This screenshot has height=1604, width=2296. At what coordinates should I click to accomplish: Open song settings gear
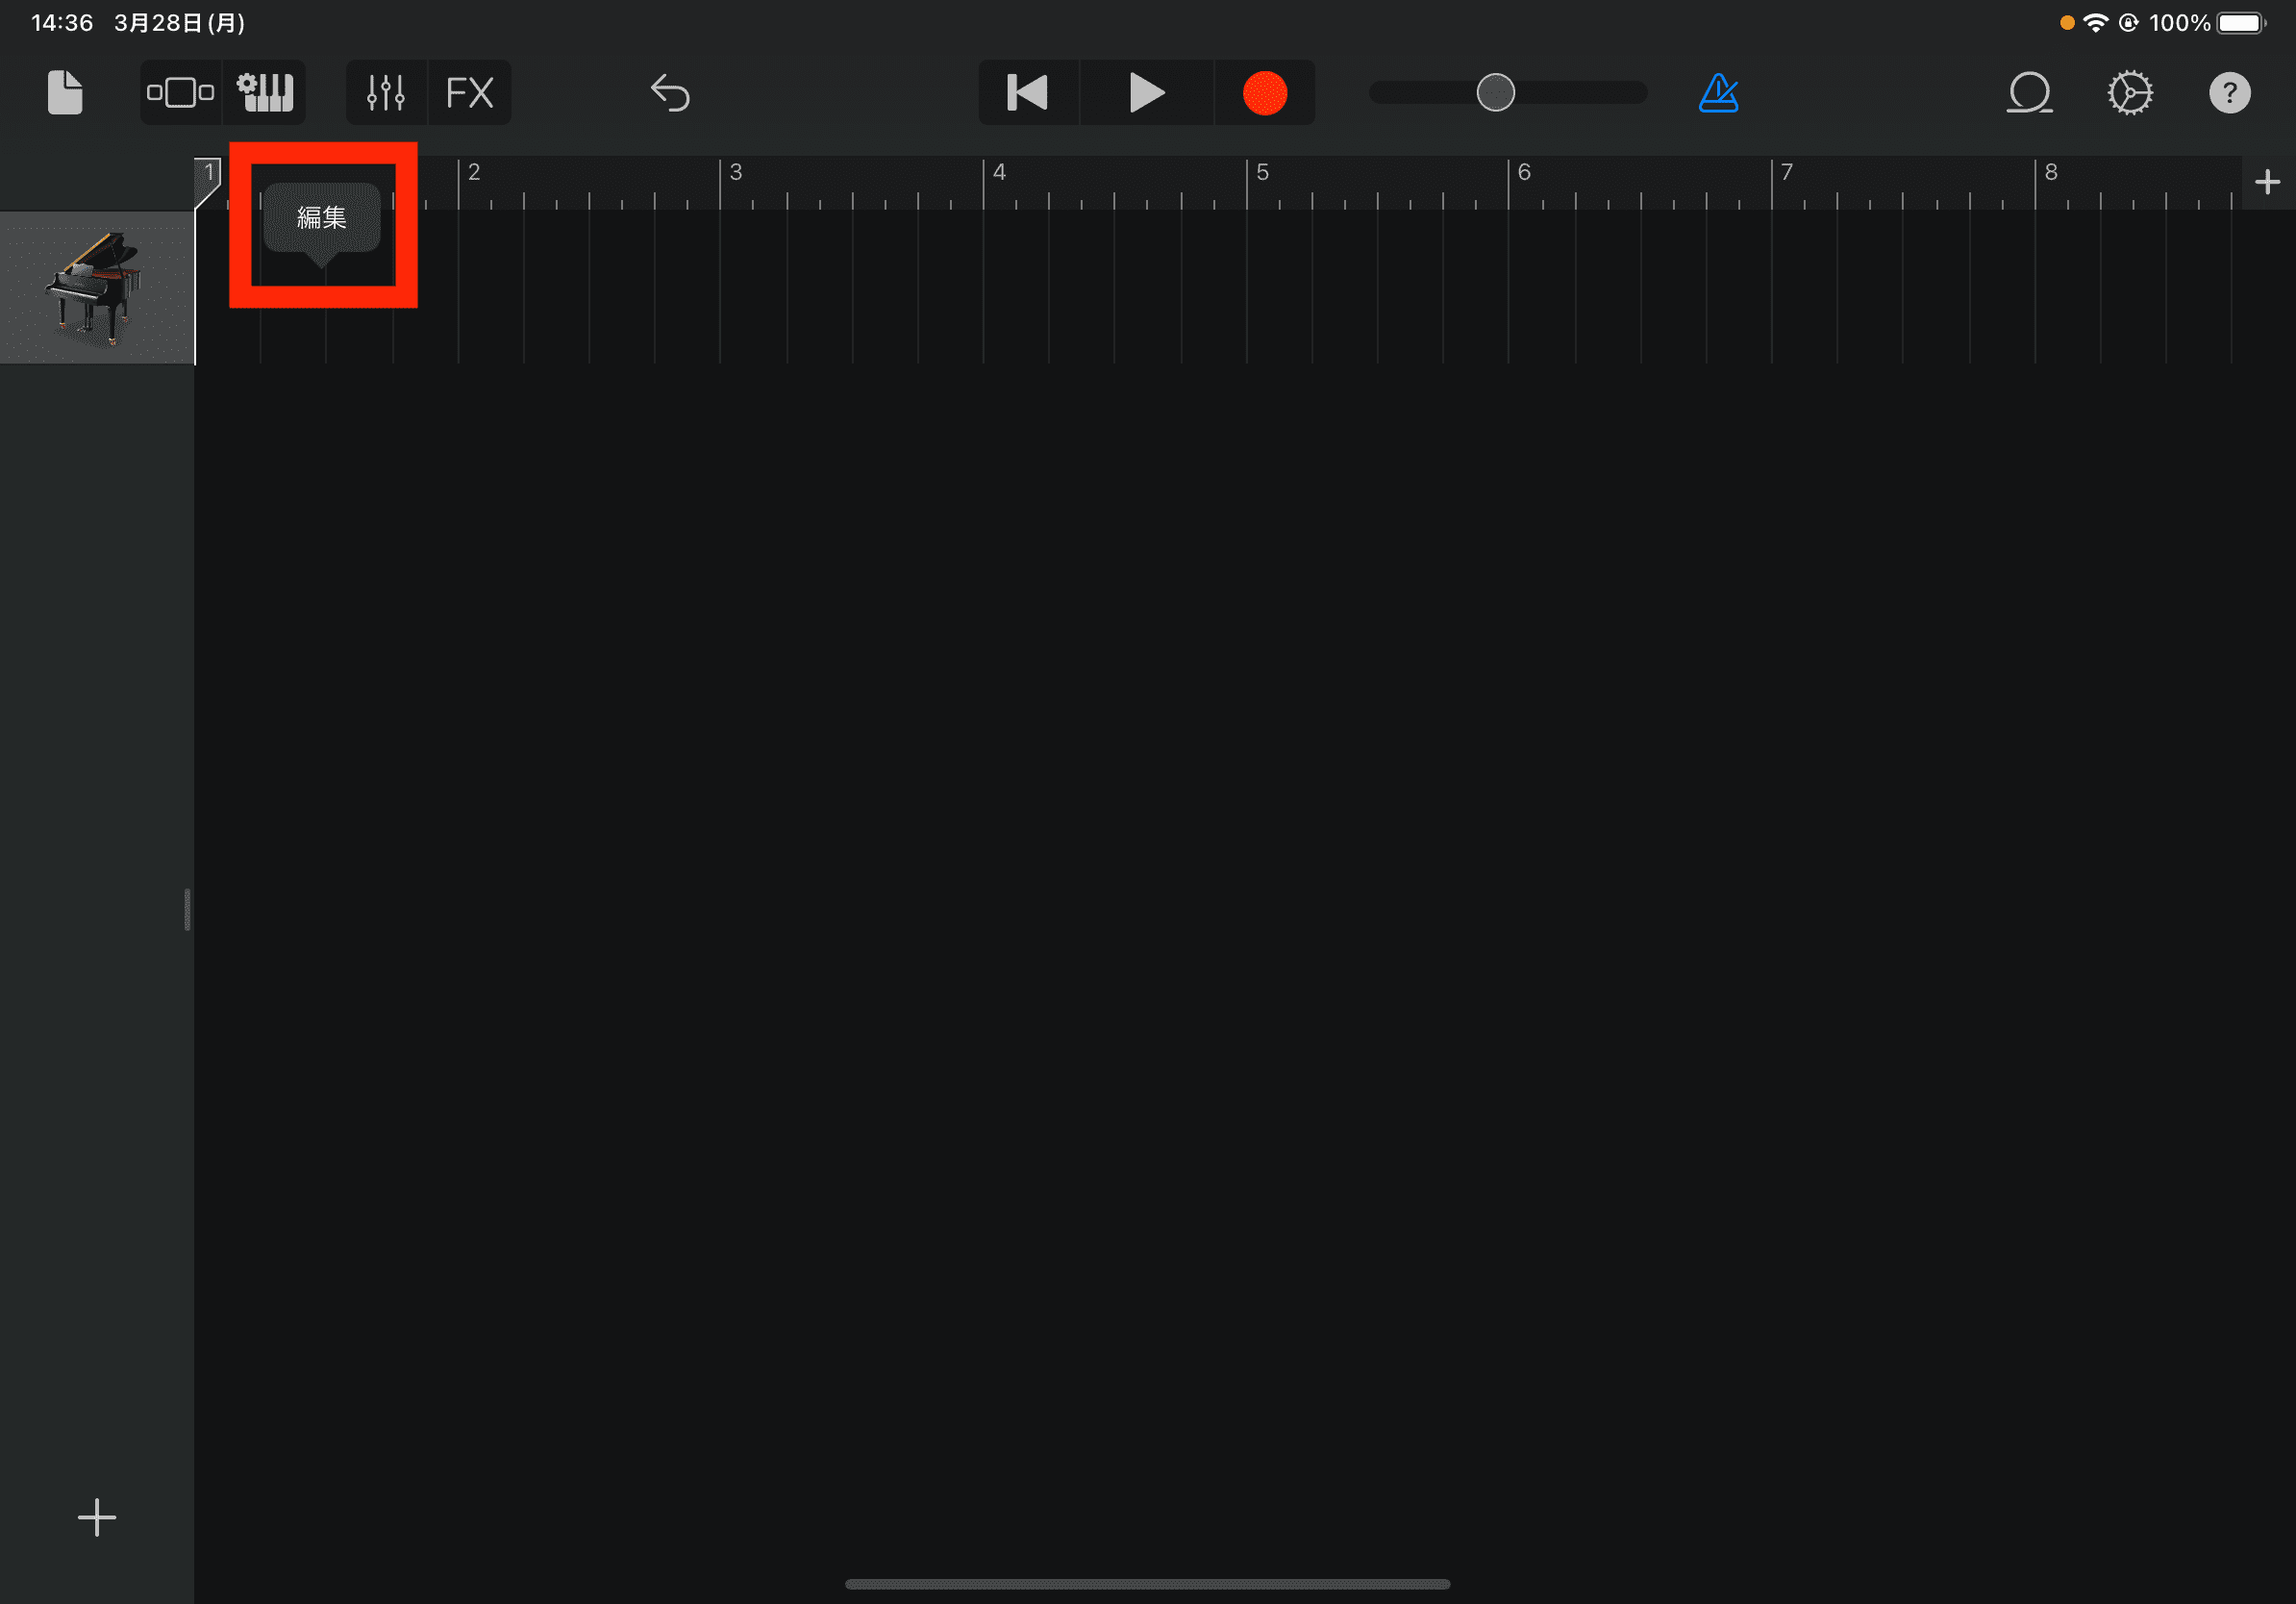tap(2130, 93)
